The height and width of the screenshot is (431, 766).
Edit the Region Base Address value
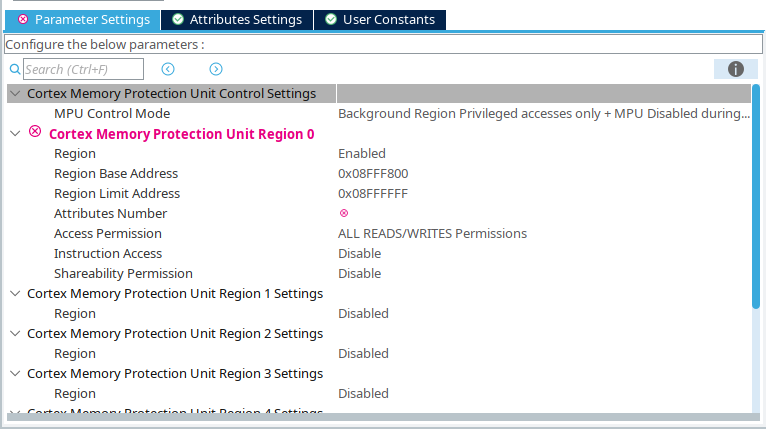(x=373, y=173)
